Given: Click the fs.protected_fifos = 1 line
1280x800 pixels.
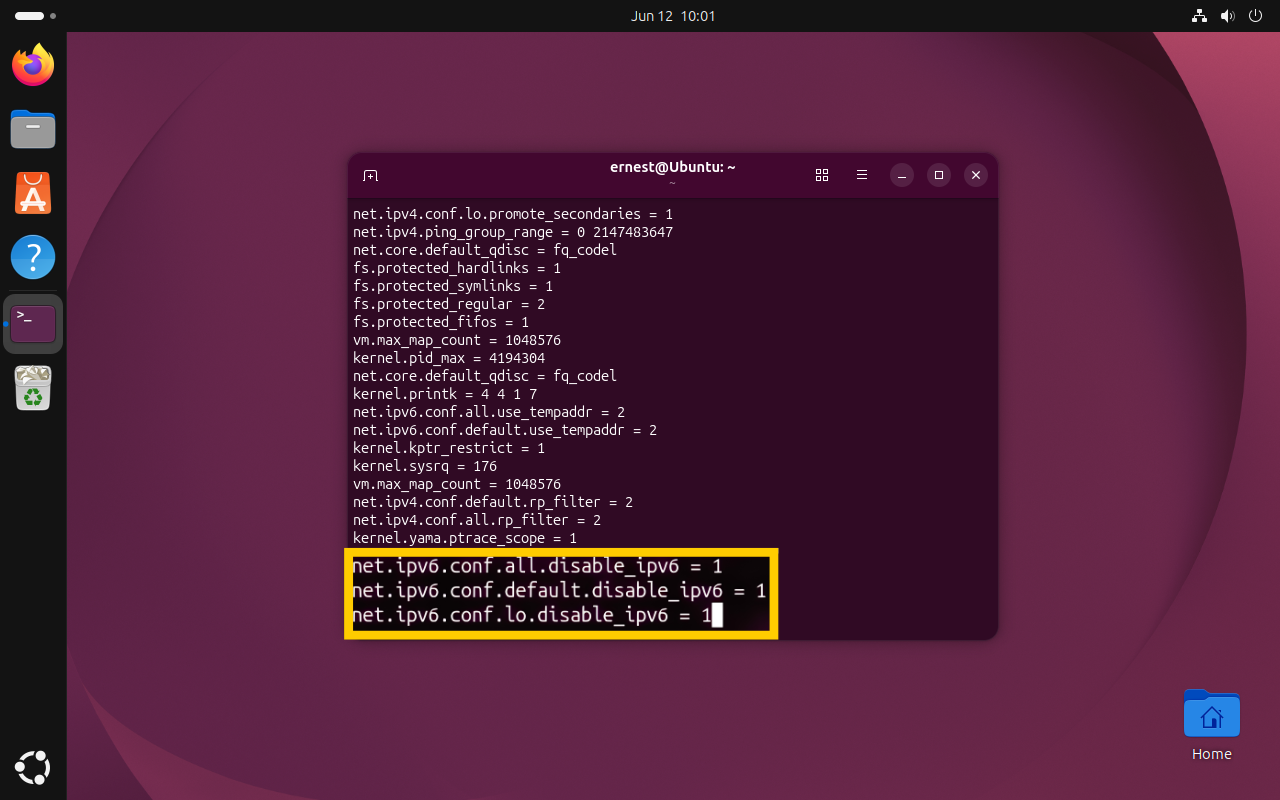Looking at the screenshot, I should click(441, 322).
